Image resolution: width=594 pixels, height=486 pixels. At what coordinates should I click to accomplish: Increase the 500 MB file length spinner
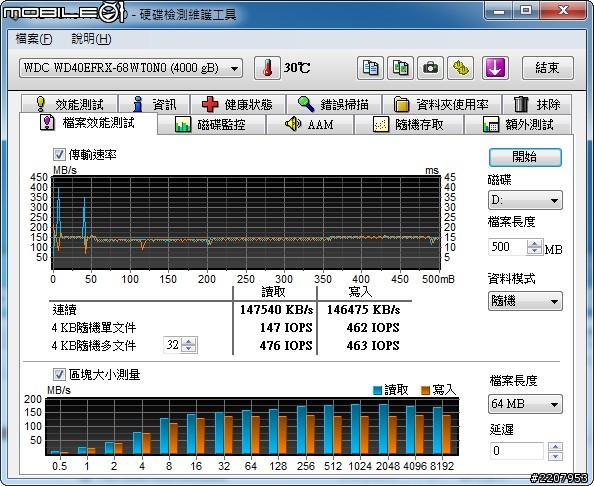pyautogui.click(x=534, y=244)
